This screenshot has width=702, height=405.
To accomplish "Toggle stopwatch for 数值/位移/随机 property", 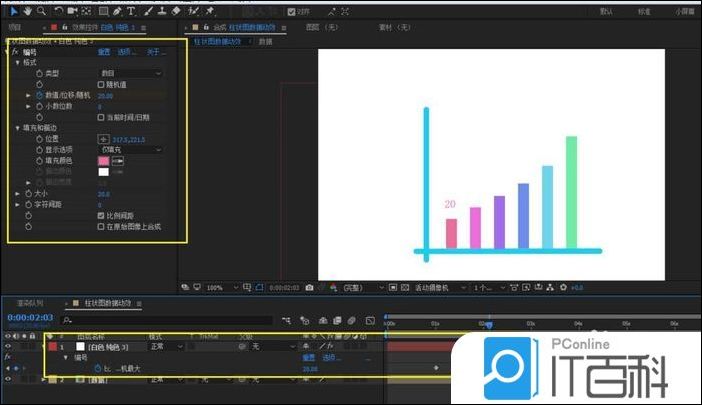I will pyautogui.click(x=39, y=95).
